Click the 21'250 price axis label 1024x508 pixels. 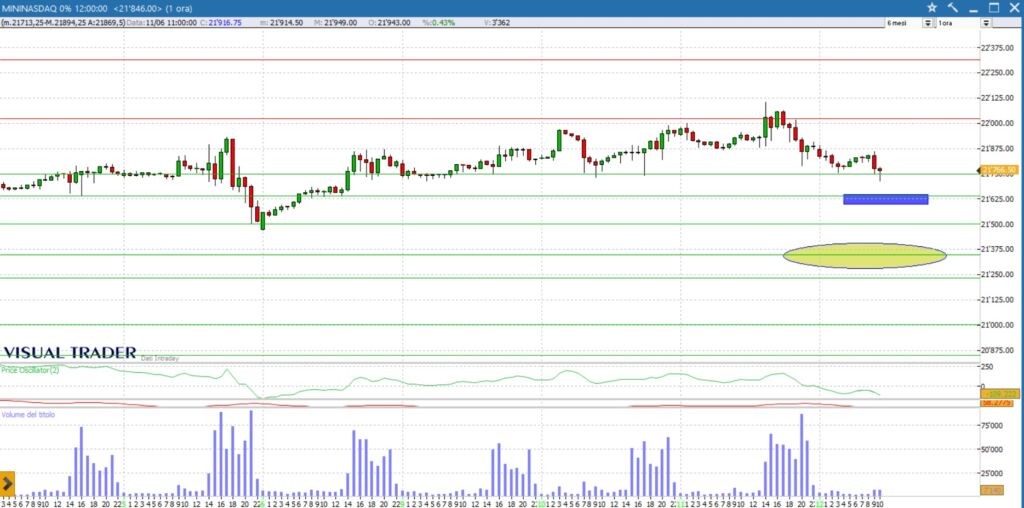(x=999, y=274)
